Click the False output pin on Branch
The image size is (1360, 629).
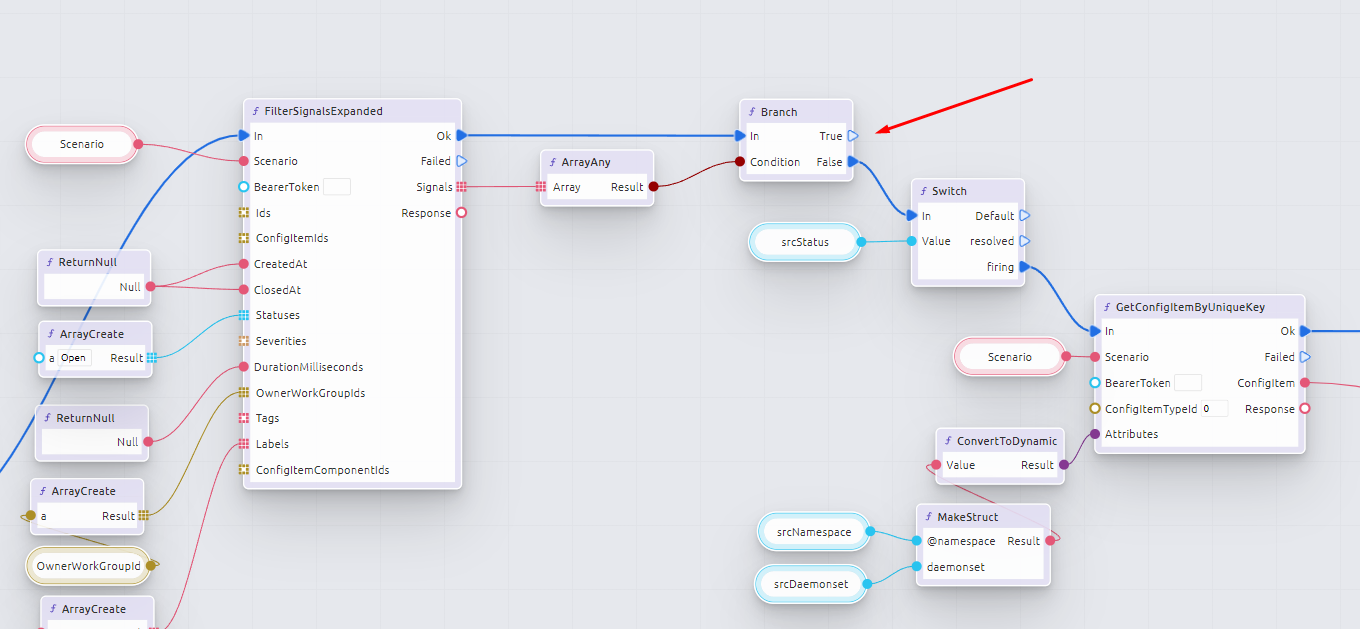(853, 162)
